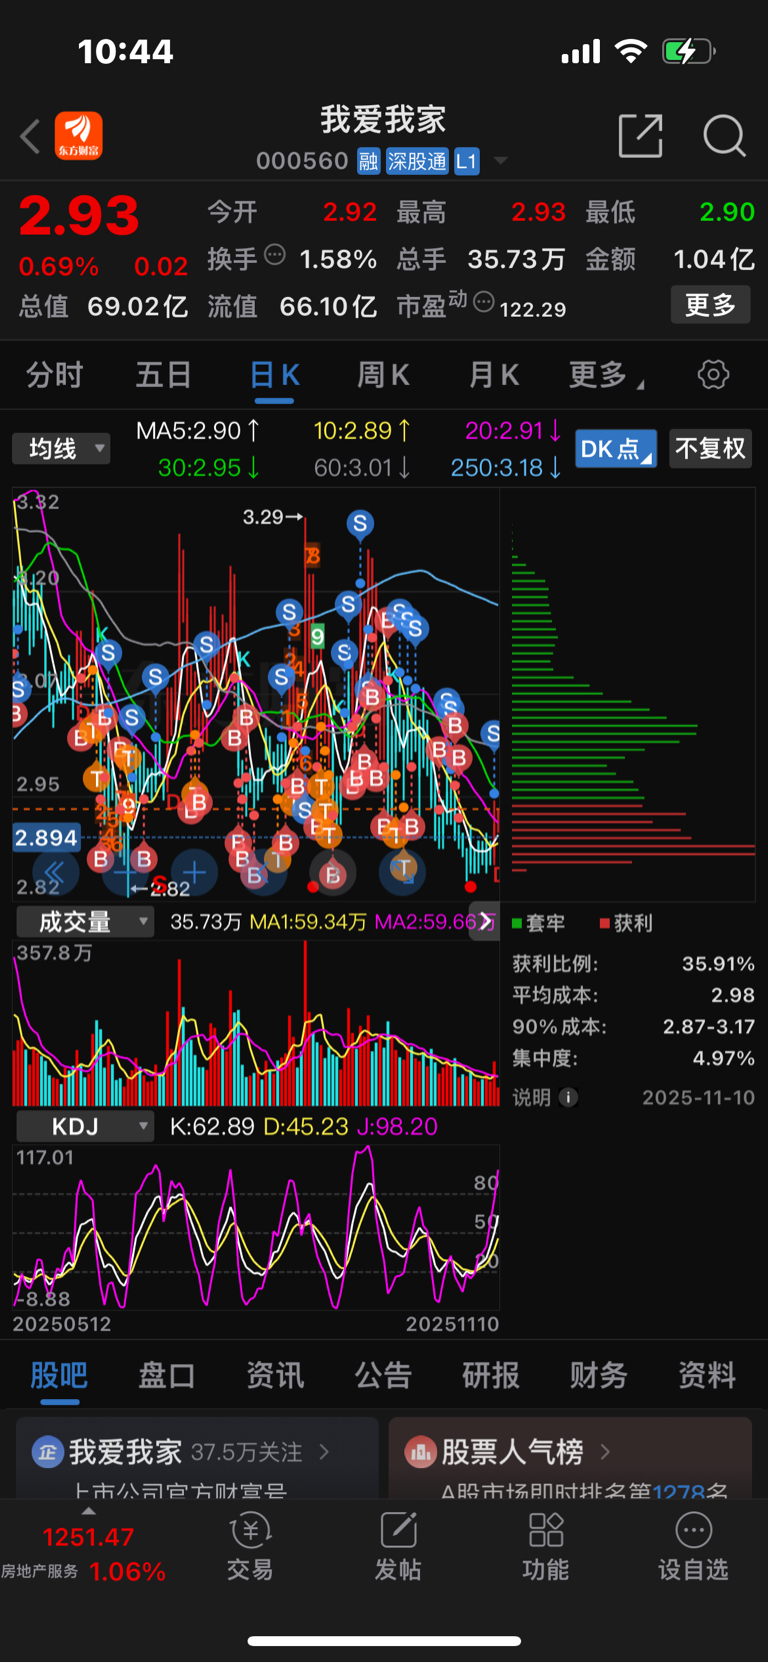
Task: Tap the 更多 quote details button
Action: pyautogui.click(x=710, y=305)
